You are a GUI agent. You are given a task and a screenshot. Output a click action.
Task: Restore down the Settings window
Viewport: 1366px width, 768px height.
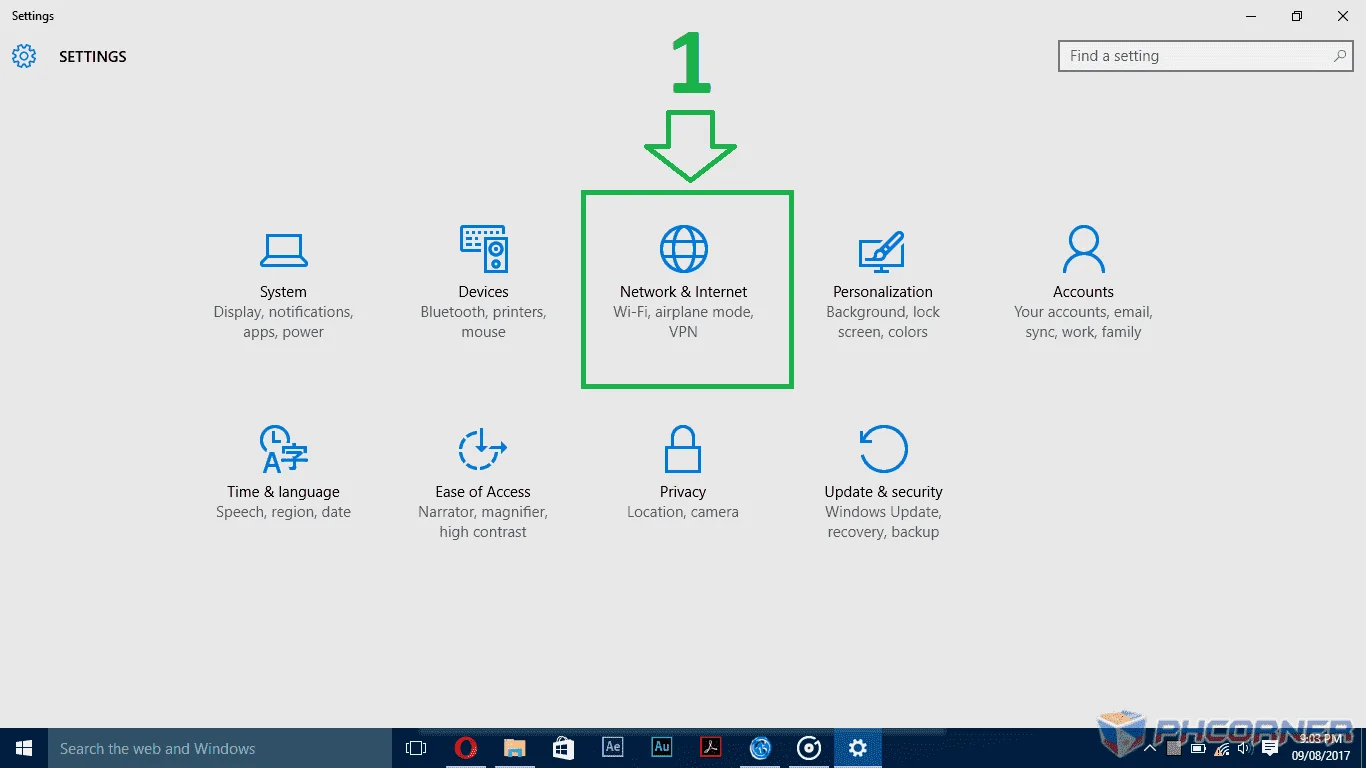[x=1297, y=16]
